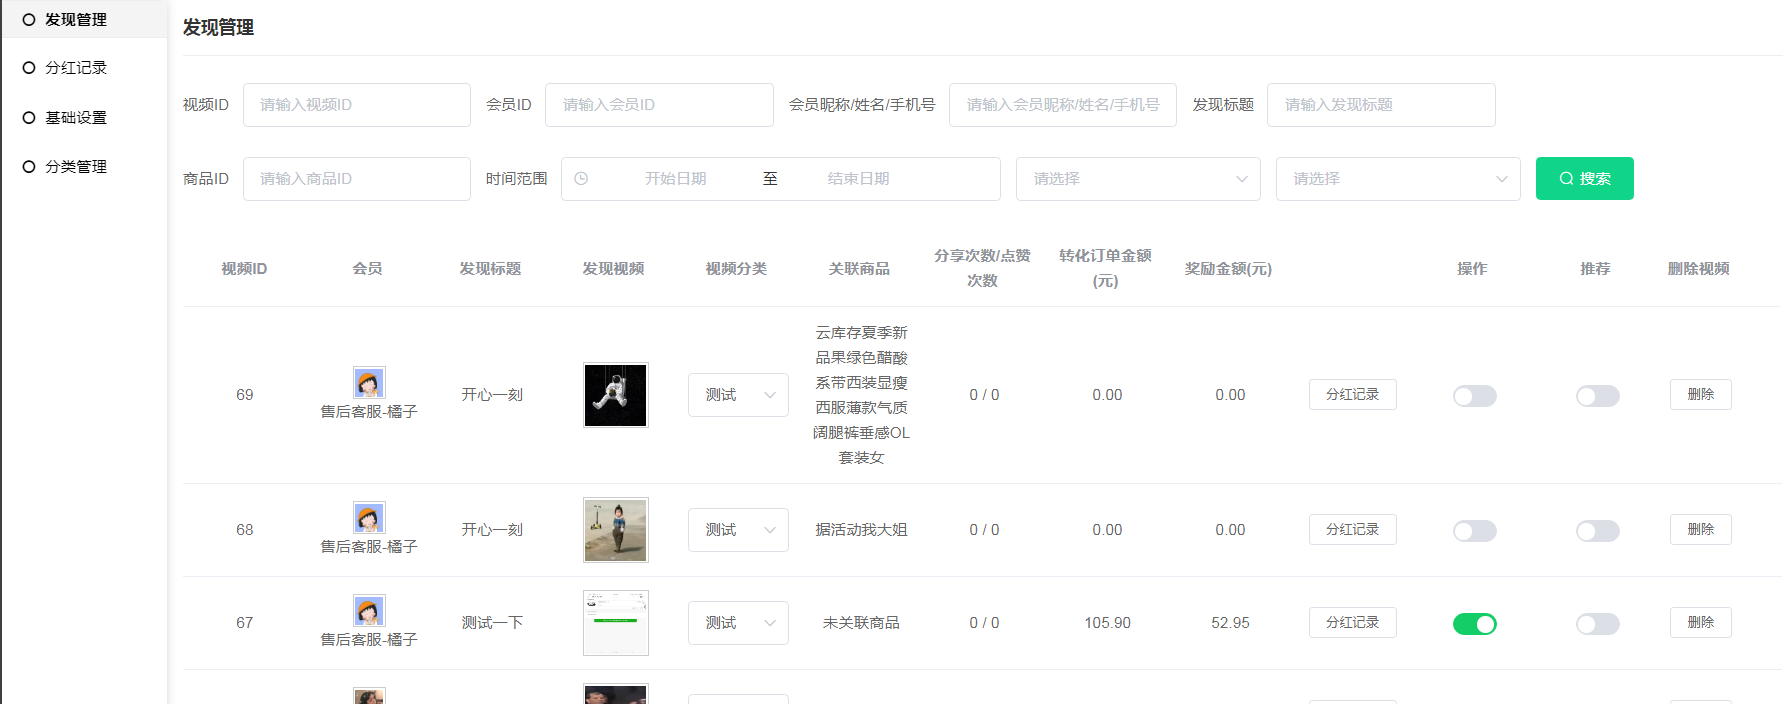Open the second 请选择 dropdown beside 搜索
Image resolution: width=1785 pixels, height=704 pixels.
(x=1398, y=179)
